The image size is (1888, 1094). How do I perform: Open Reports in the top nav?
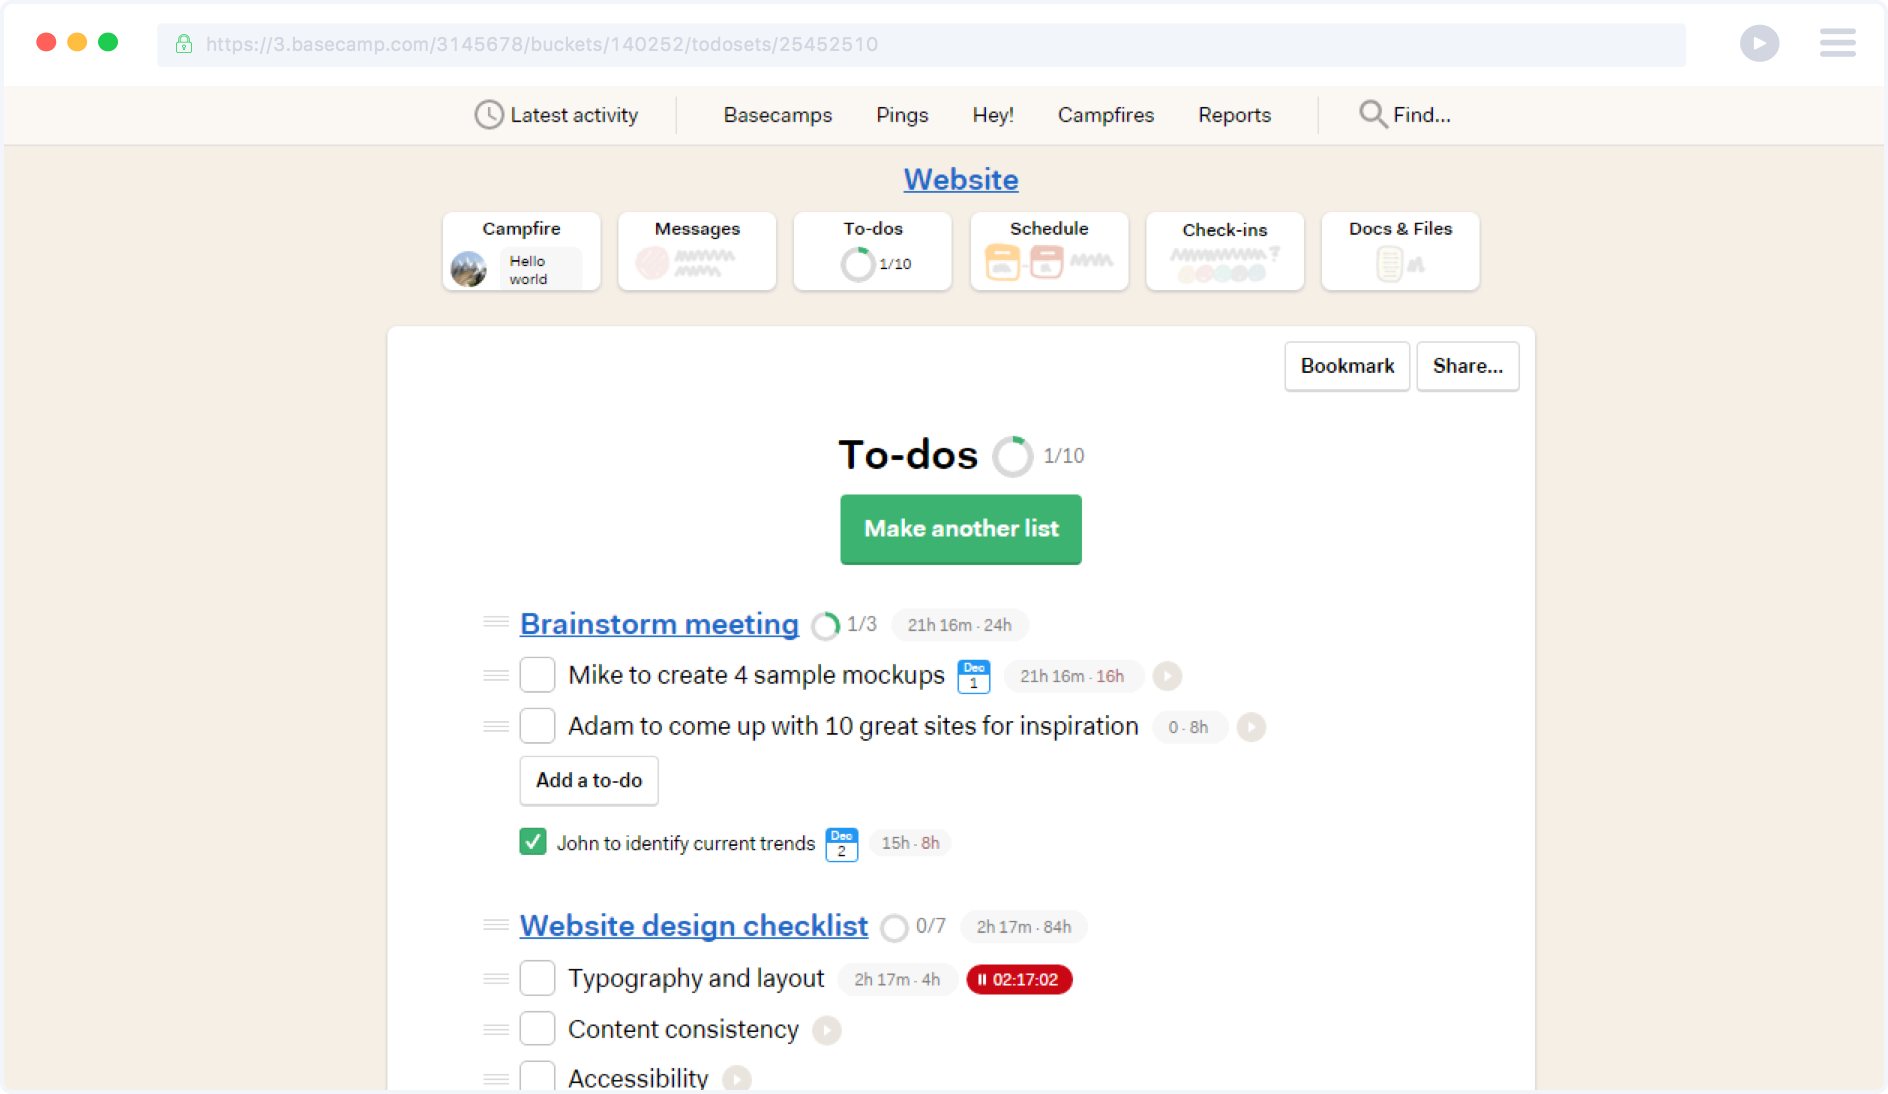(1234, 115)
